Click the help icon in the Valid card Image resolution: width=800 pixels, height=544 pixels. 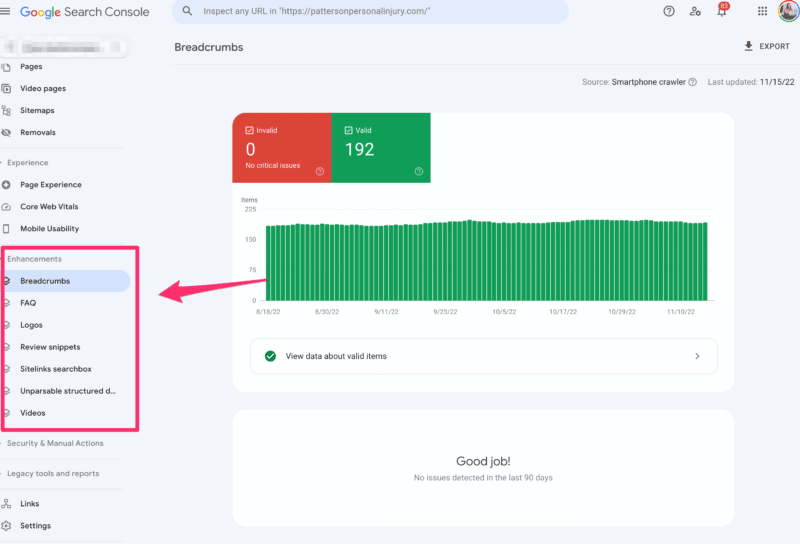point(418,171)
